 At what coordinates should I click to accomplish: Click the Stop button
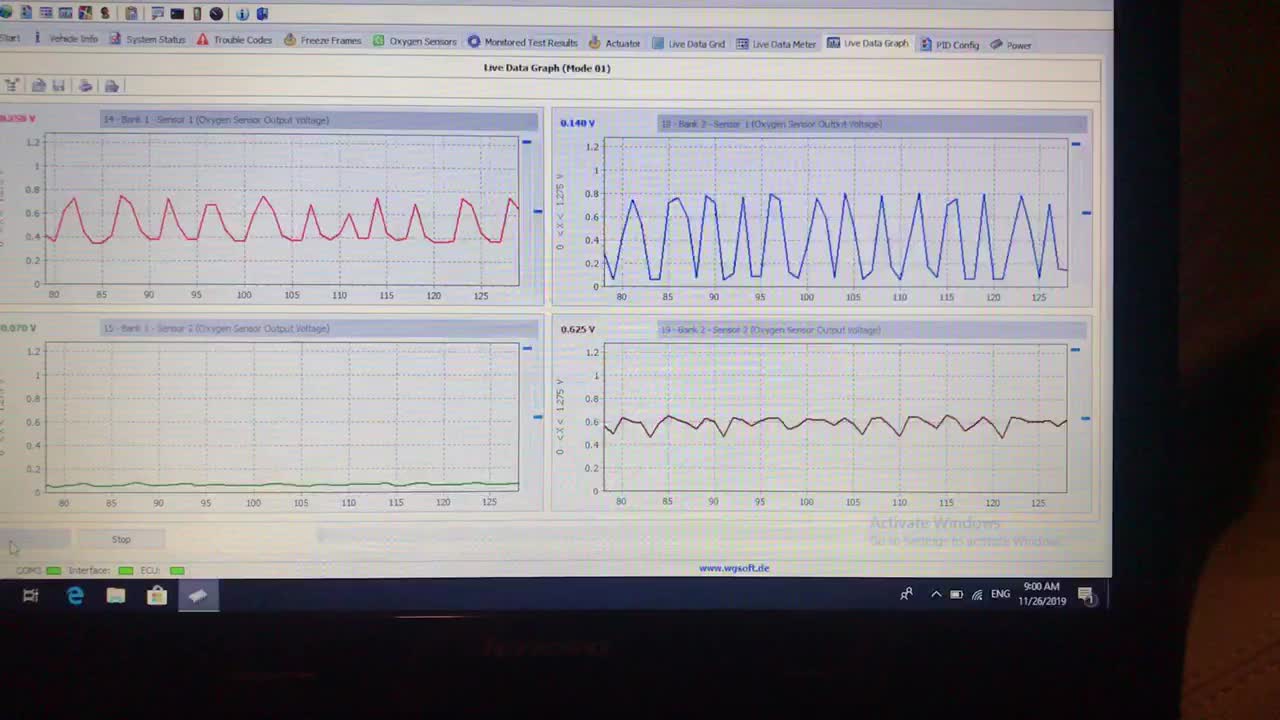pyautogui.click(x=121, y=540)
